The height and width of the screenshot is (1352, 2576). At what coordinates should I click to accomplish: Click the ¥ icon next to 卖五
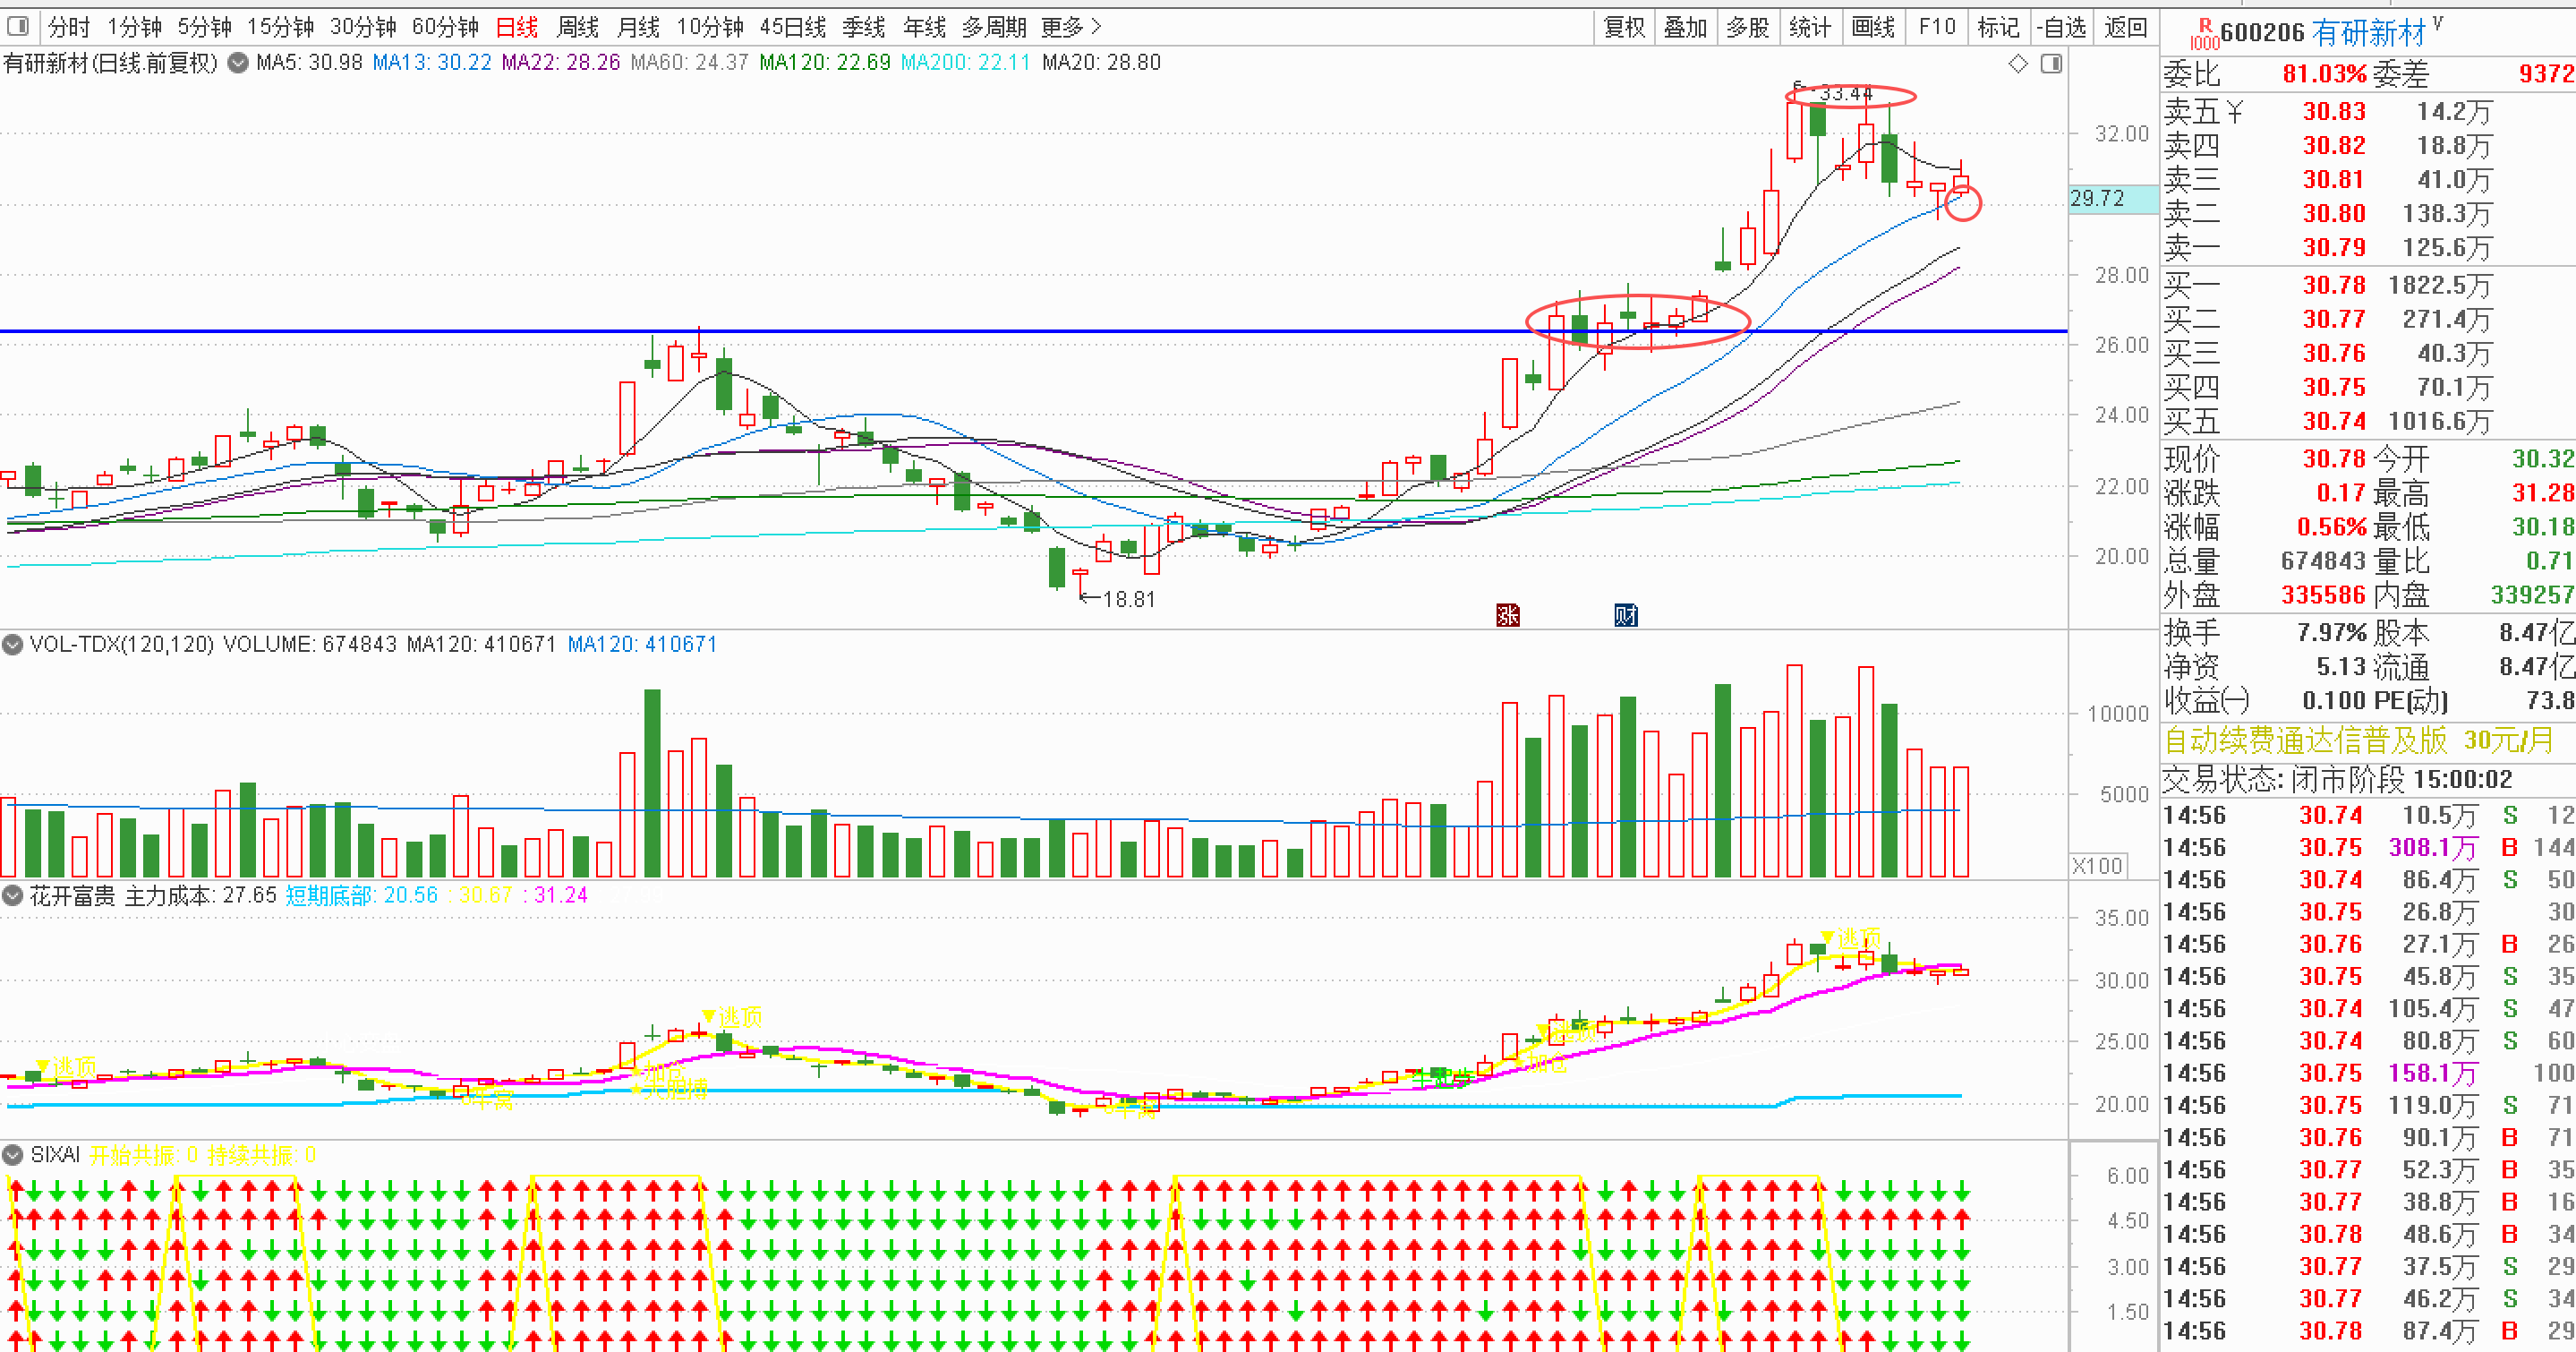(2235, 112)
